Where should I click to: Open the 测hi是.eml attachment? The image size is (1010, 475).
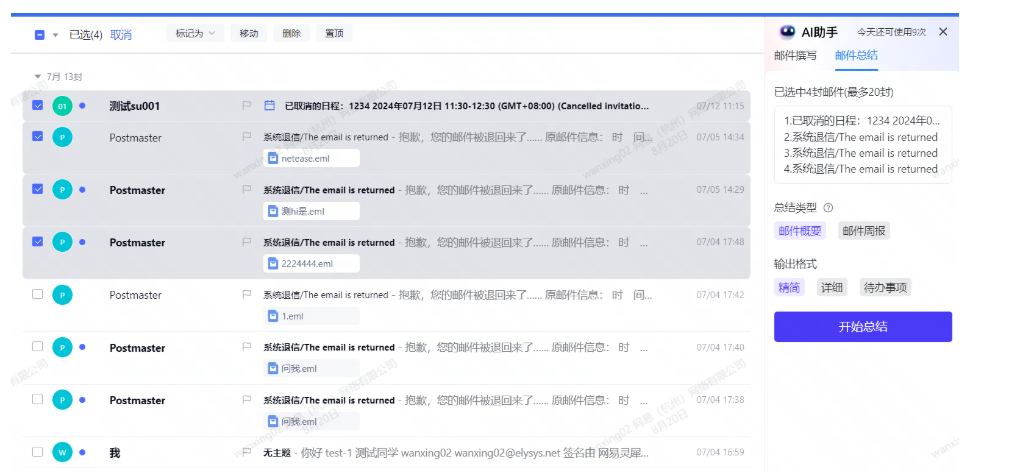point(311,211)
